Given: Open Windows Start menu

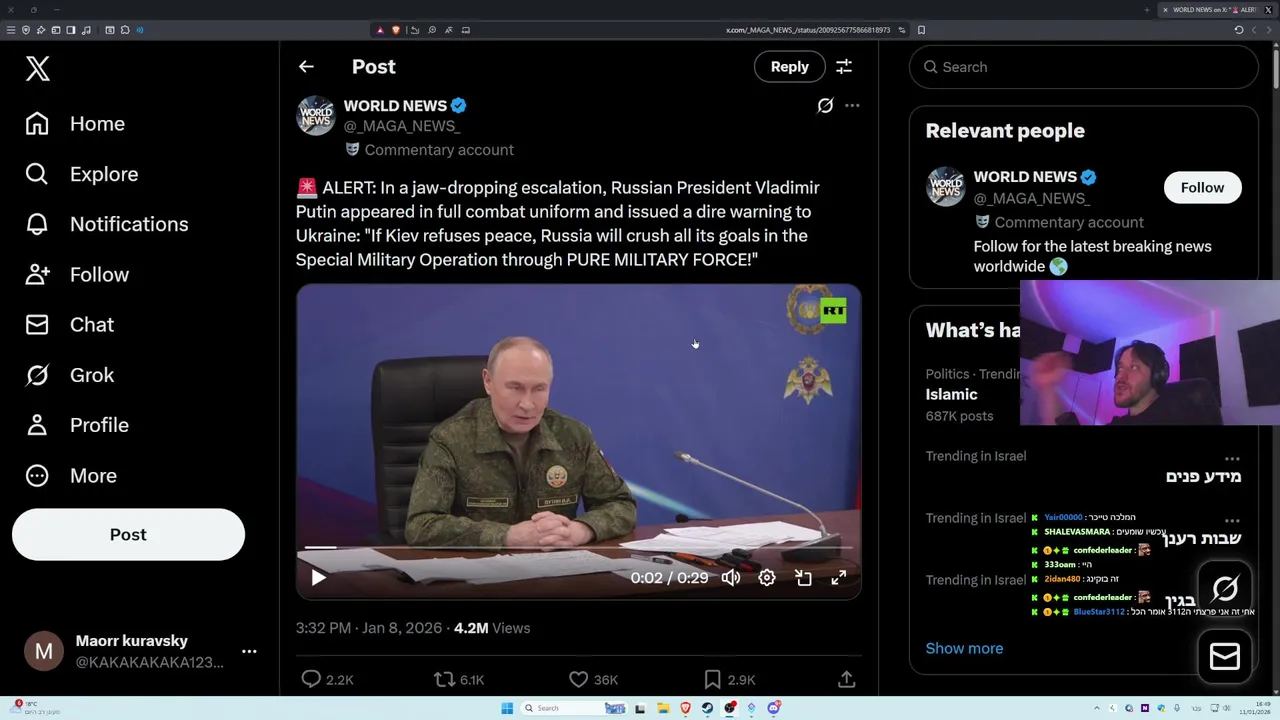Looking at the screenshot, I should [507, 708].
